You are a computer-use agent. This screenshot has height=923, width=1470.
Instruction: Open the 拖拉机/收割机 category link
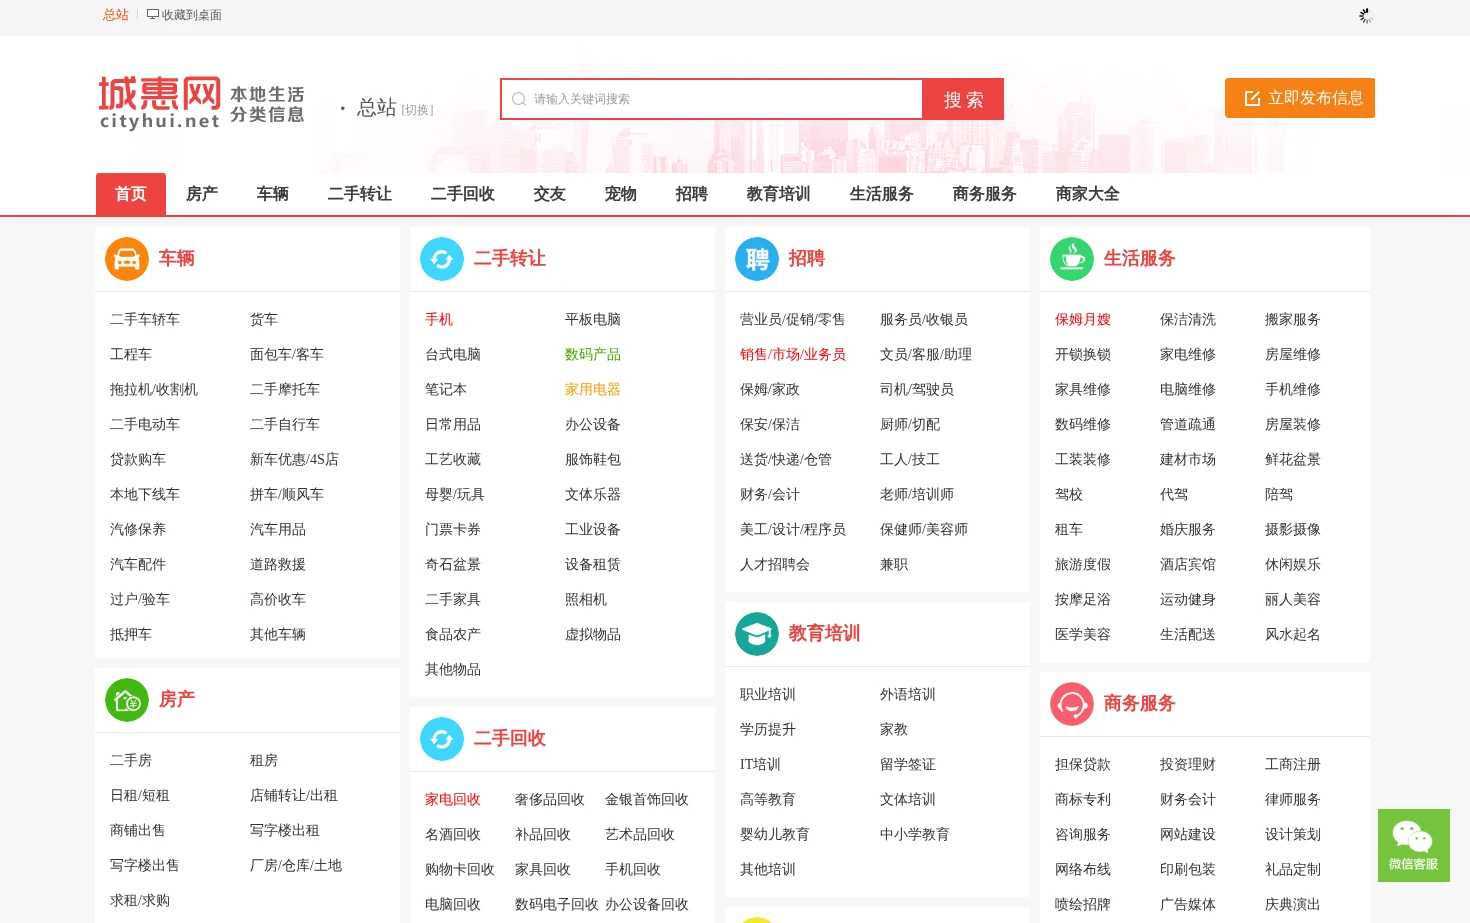[x=154, y=390]
